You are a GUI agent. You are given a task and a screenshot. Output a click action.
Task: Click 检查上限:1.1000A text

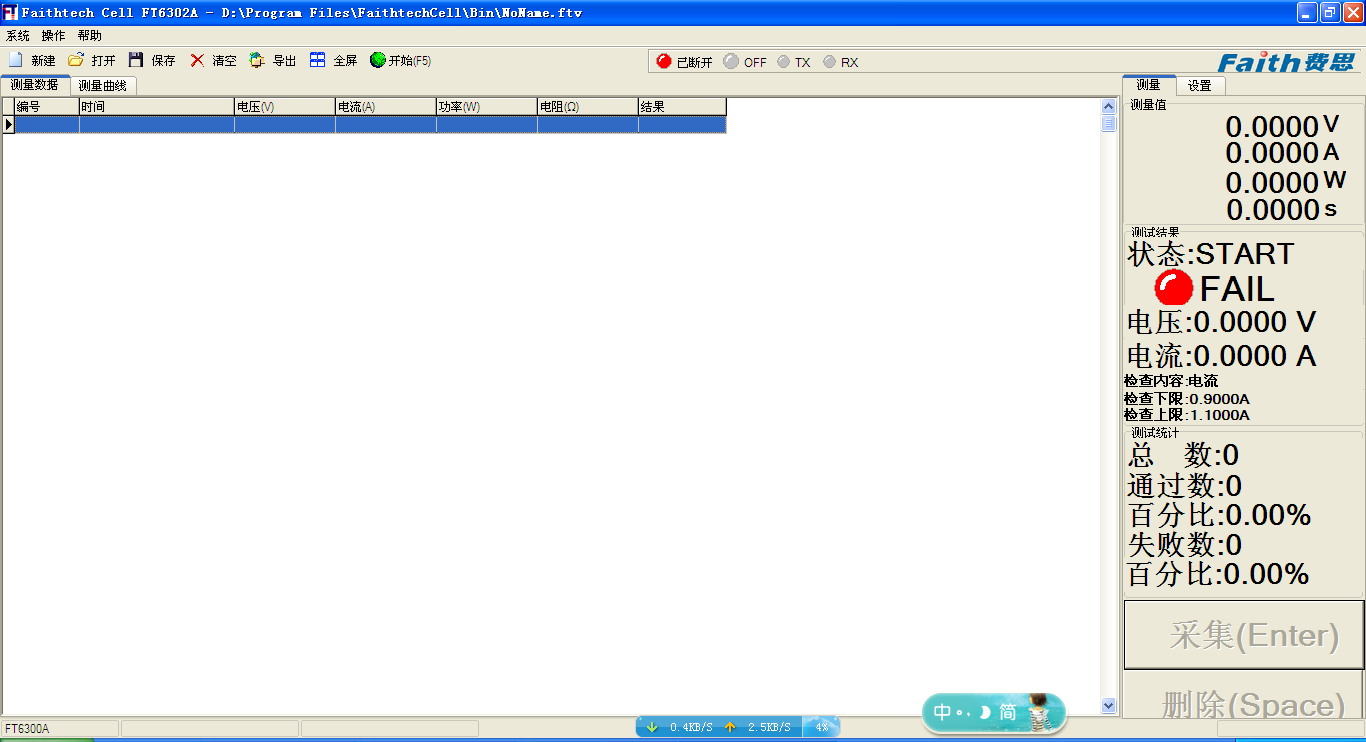coord(1187,415)
